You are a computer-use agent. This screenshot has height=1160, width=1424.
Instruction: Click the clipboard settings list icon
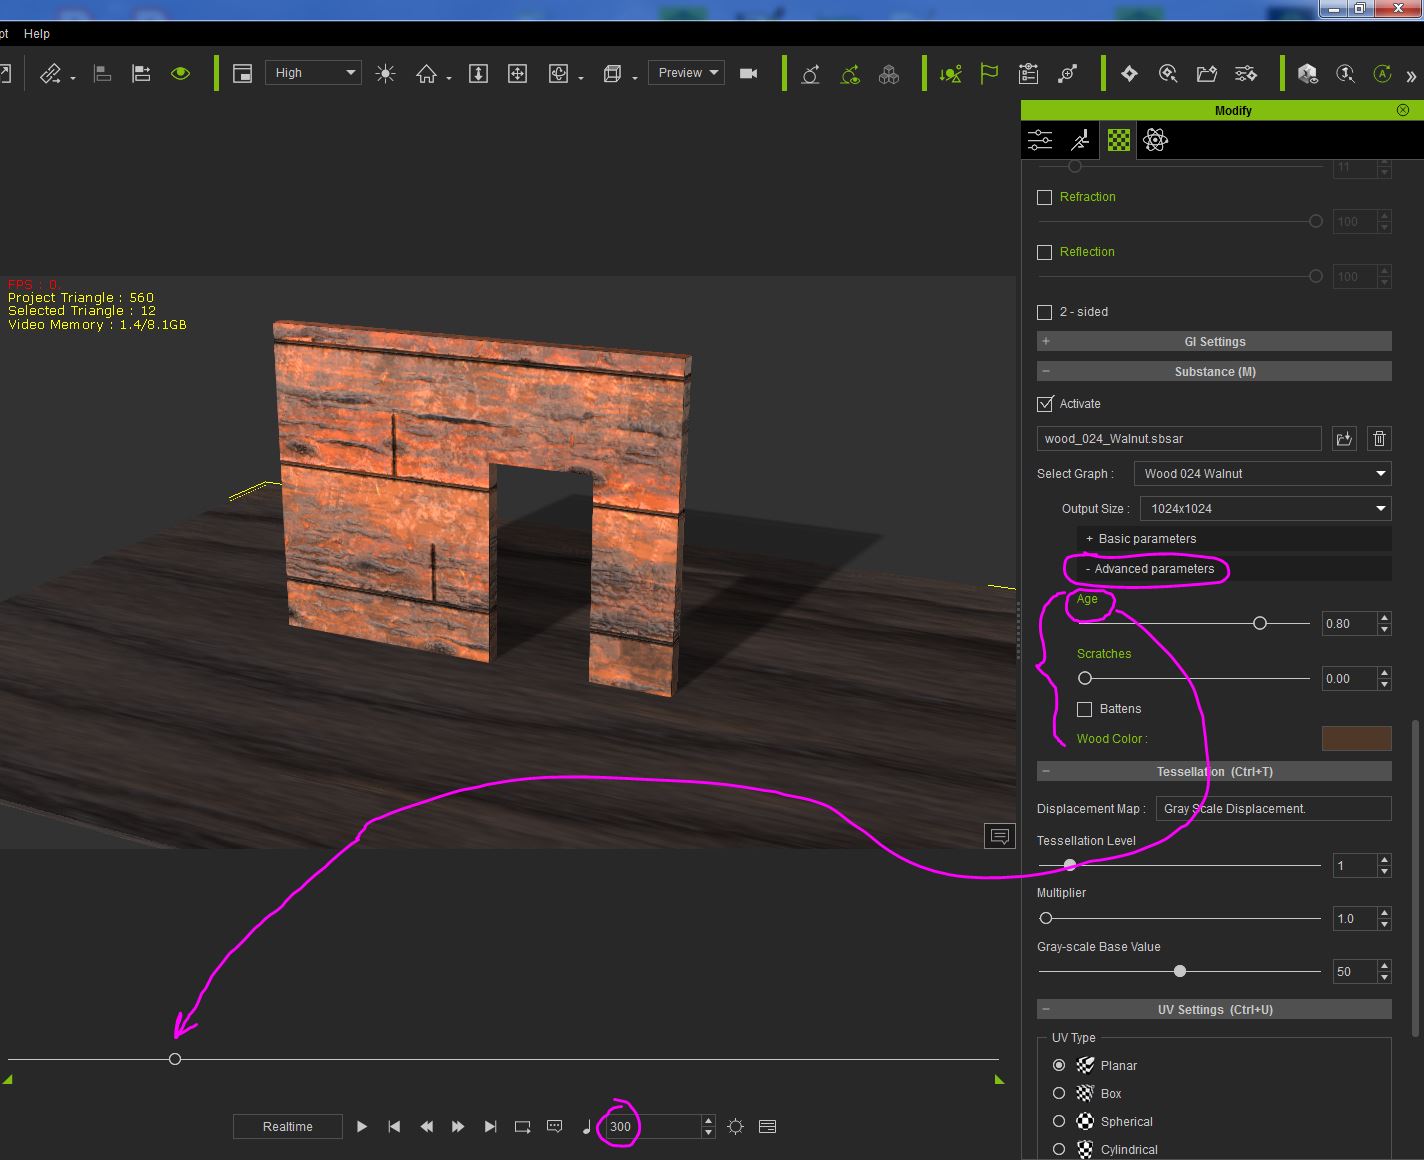(x=1028, y=73)
